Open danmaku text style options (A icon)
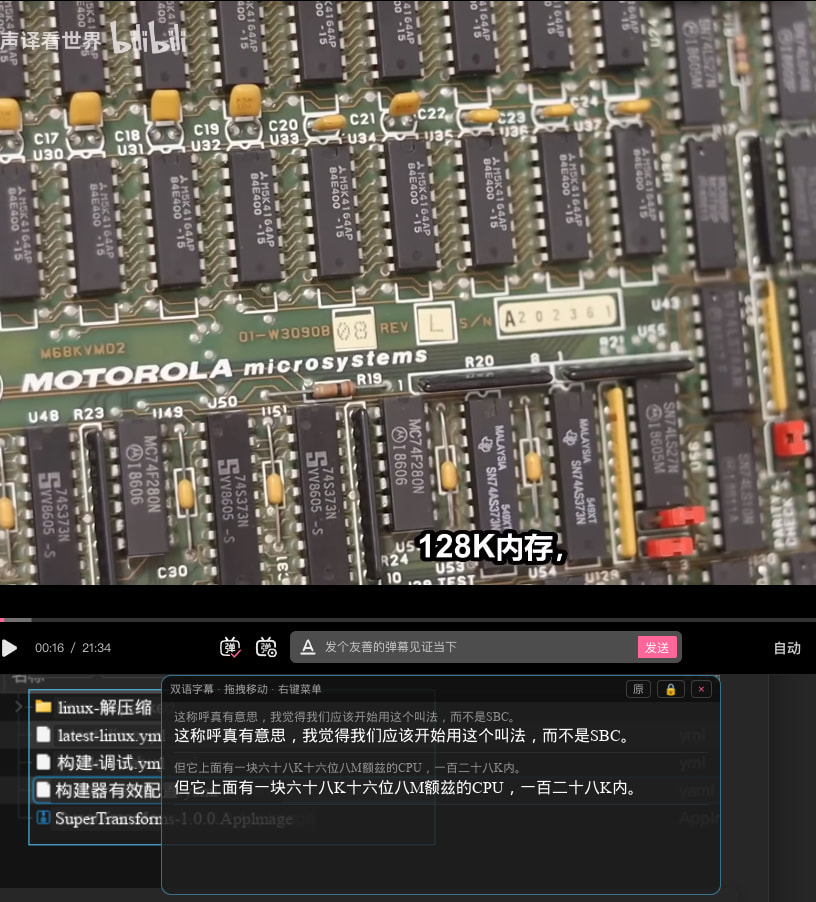816x902 pixels. point(308,647)
